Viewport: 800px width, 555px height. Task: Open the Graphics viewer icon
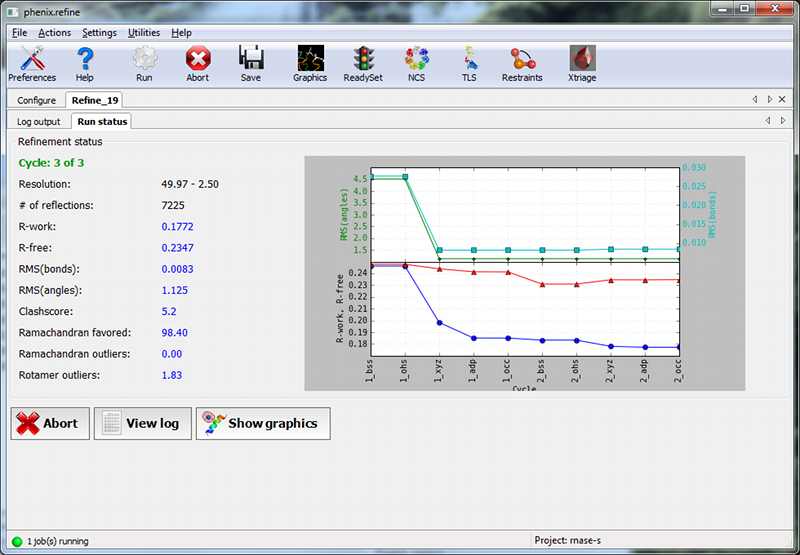point(310,62)
